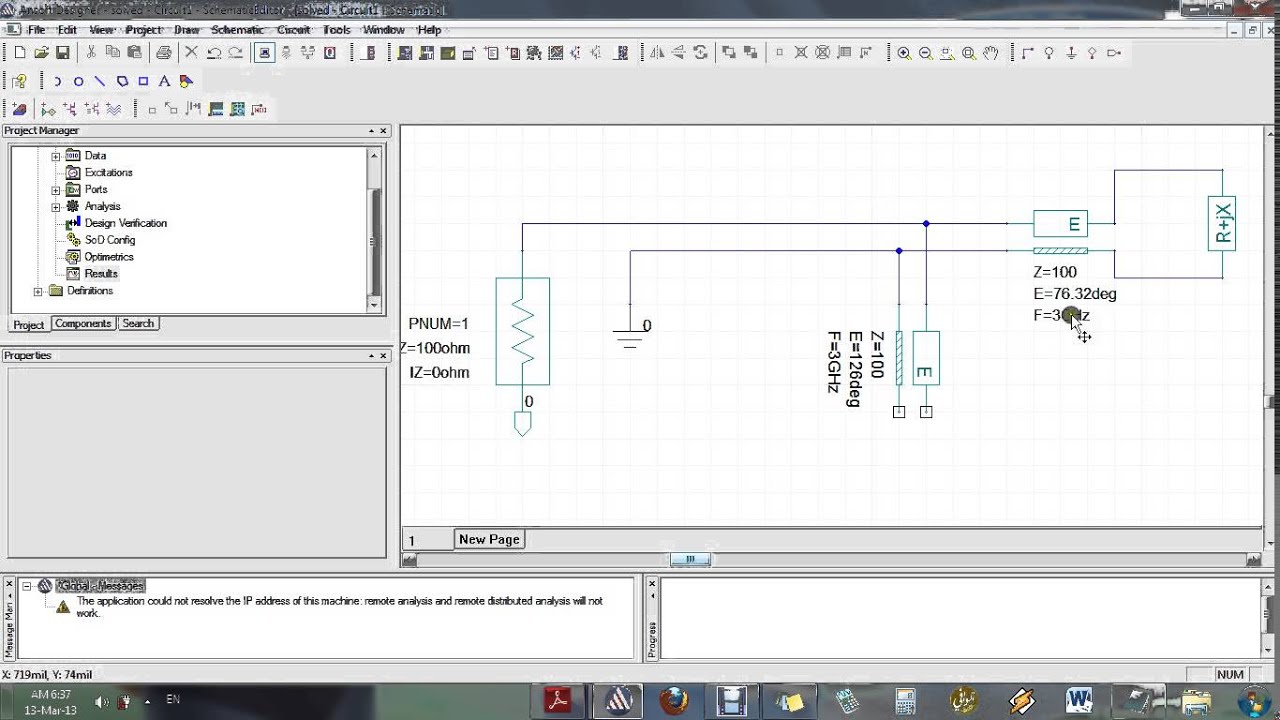Click the Project Manager vertical scrollbar
Screen dimensions: 1280x720
click(x=375, y=230)
